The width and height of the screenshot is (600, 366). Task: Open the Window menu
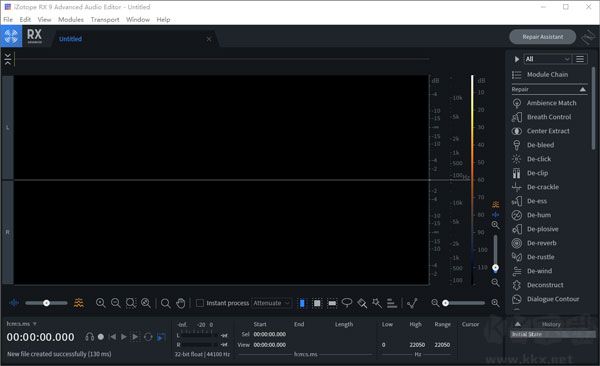coord(138,20)
